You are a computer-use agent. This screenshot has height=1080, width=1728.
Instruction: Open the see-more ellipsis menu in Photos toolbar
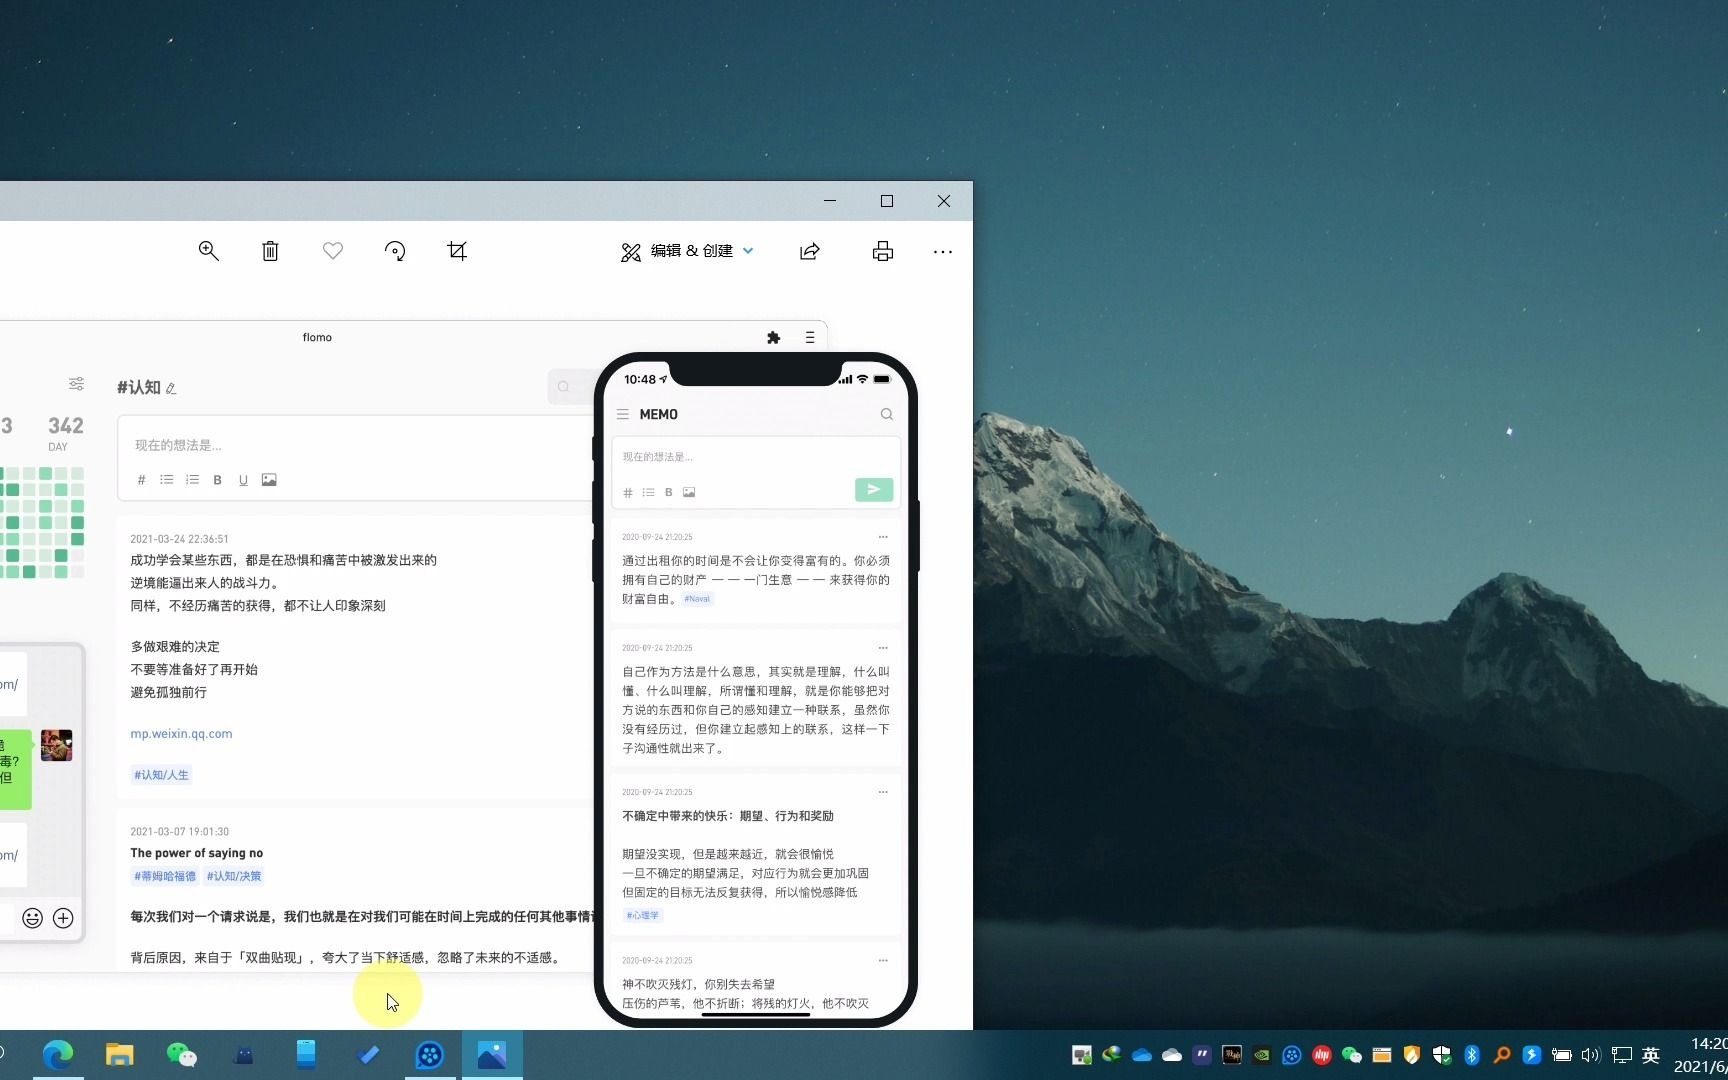click(x=942, y=251)
